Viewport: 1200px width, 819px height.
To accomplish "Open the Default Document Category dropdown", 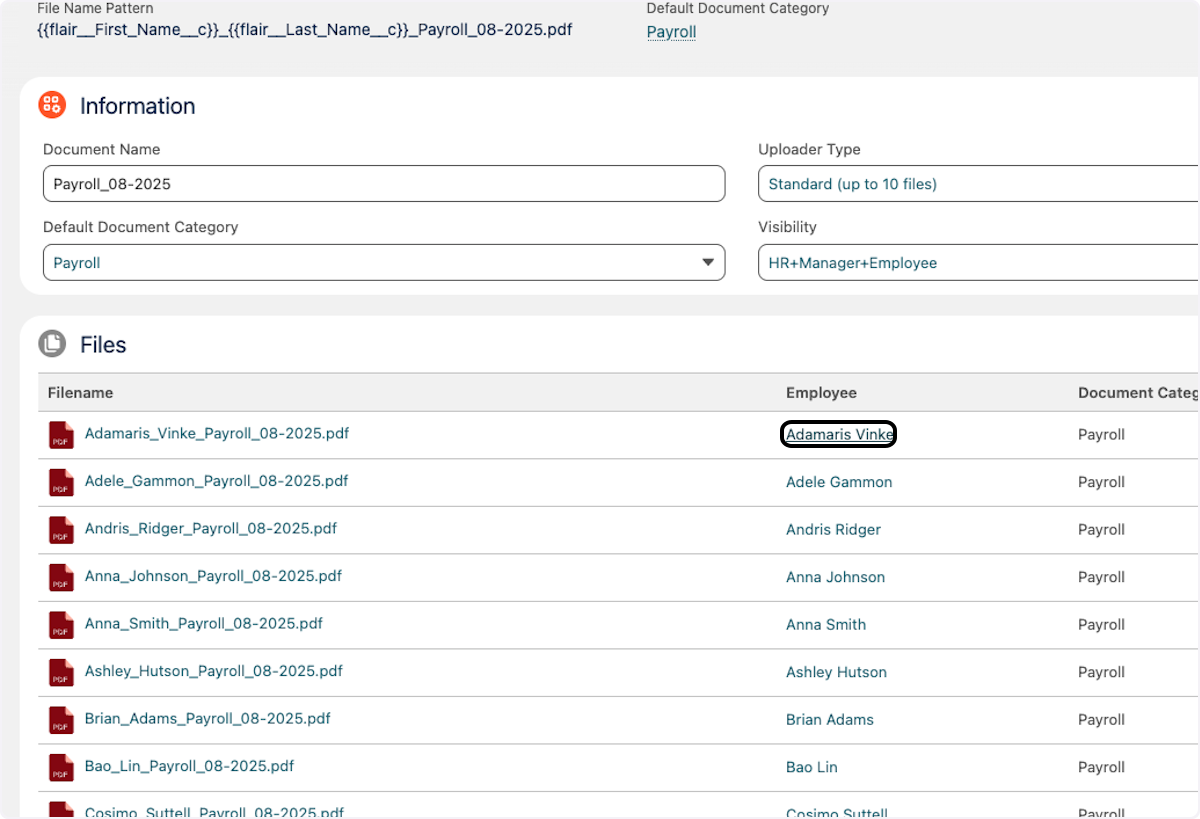I will pyautogui.click(x=383, y=263).
